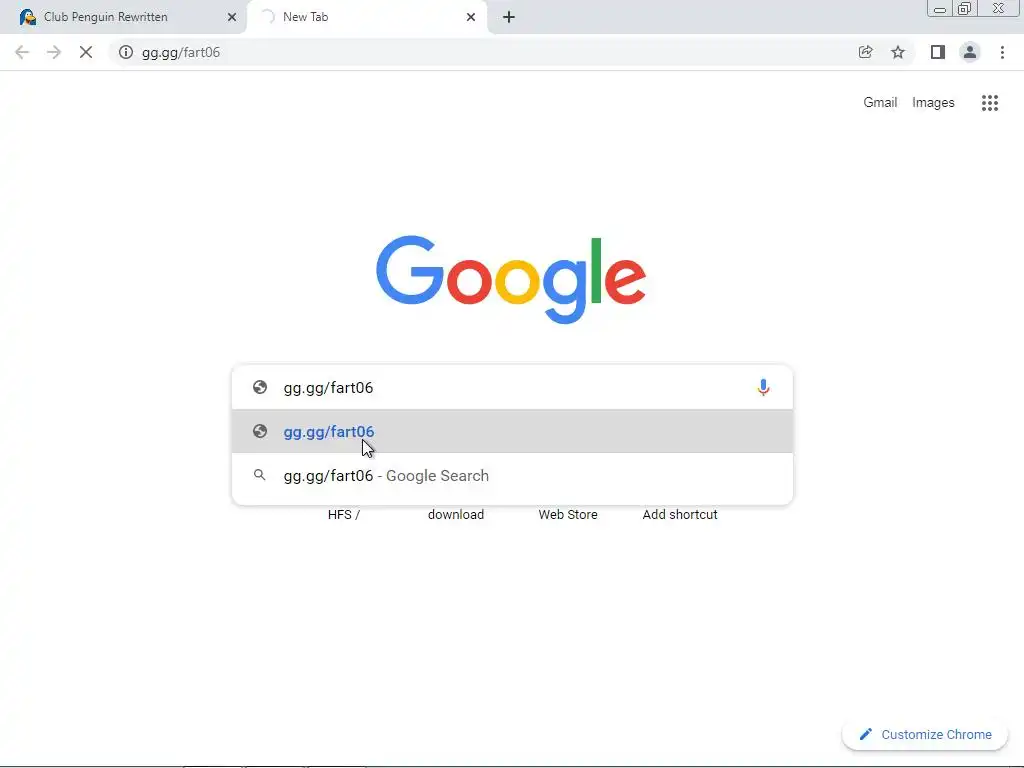Click the Google logo
Screen dimensions: 1024x768
point(511,280)
